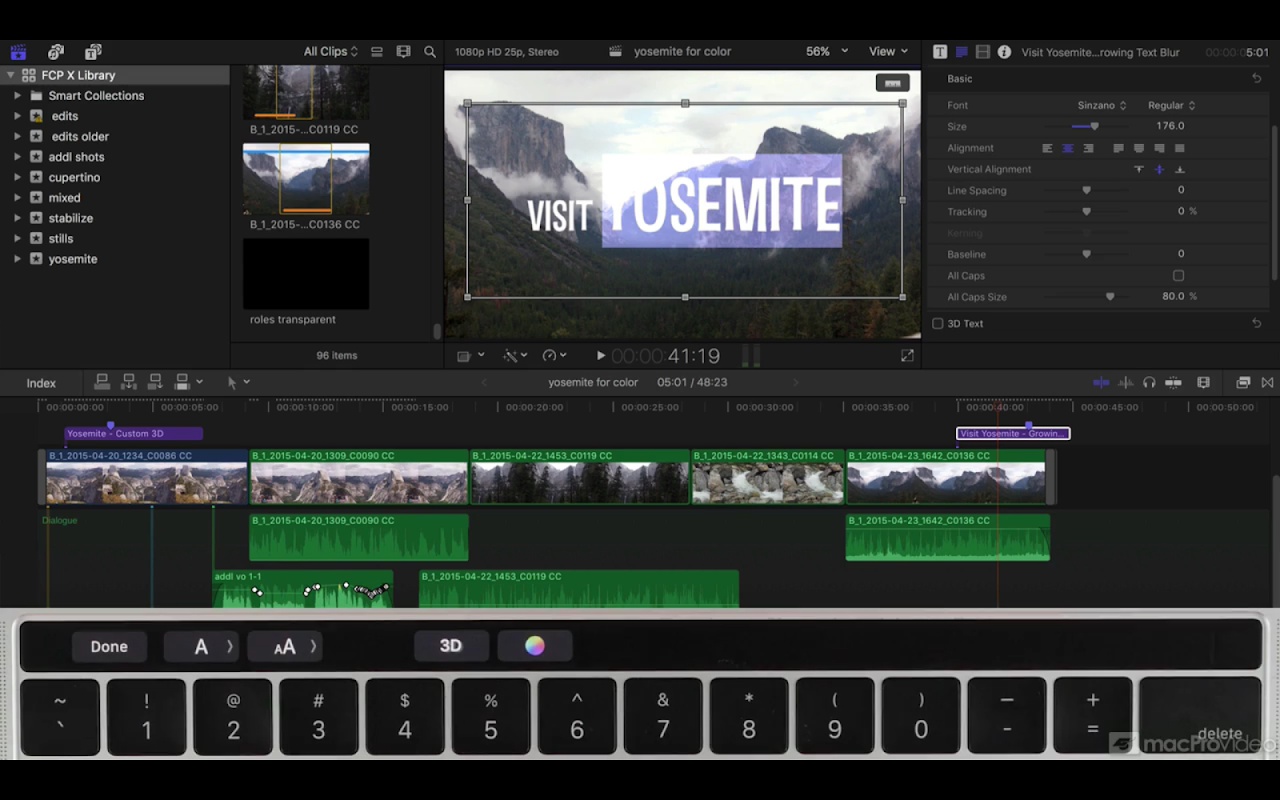1280x800 pixels.
Task: Set text alignment to left
Action: (x=1047, y=148)
